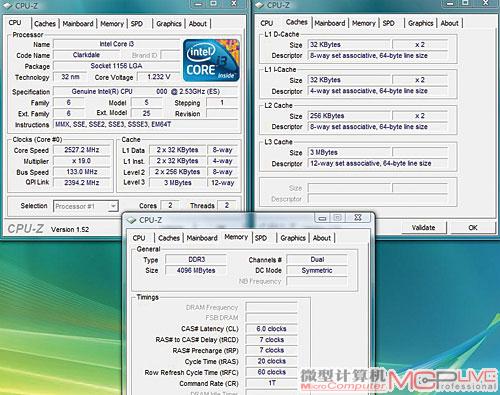
Task: Click the Specification field 'Genuine Intel(R) CPU'
Action: tap(146, 91)
